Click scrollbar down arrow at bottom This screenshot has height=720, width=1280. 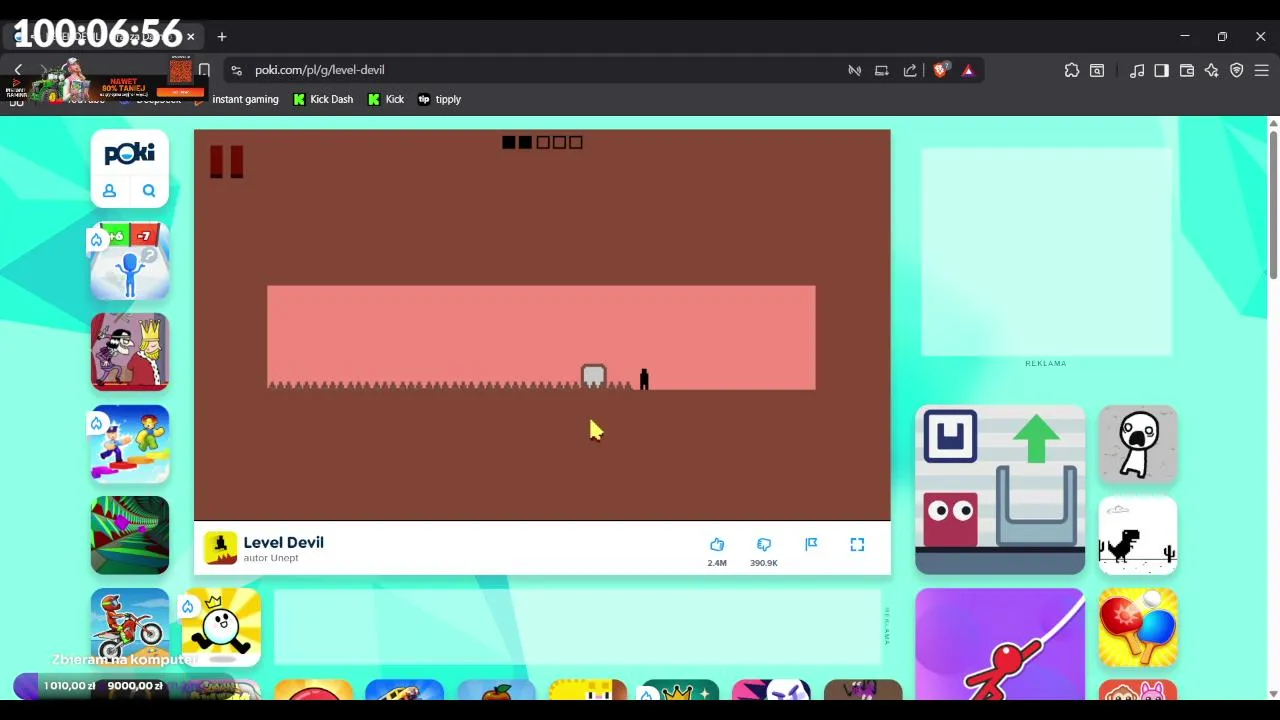(x=1273, y=693)
